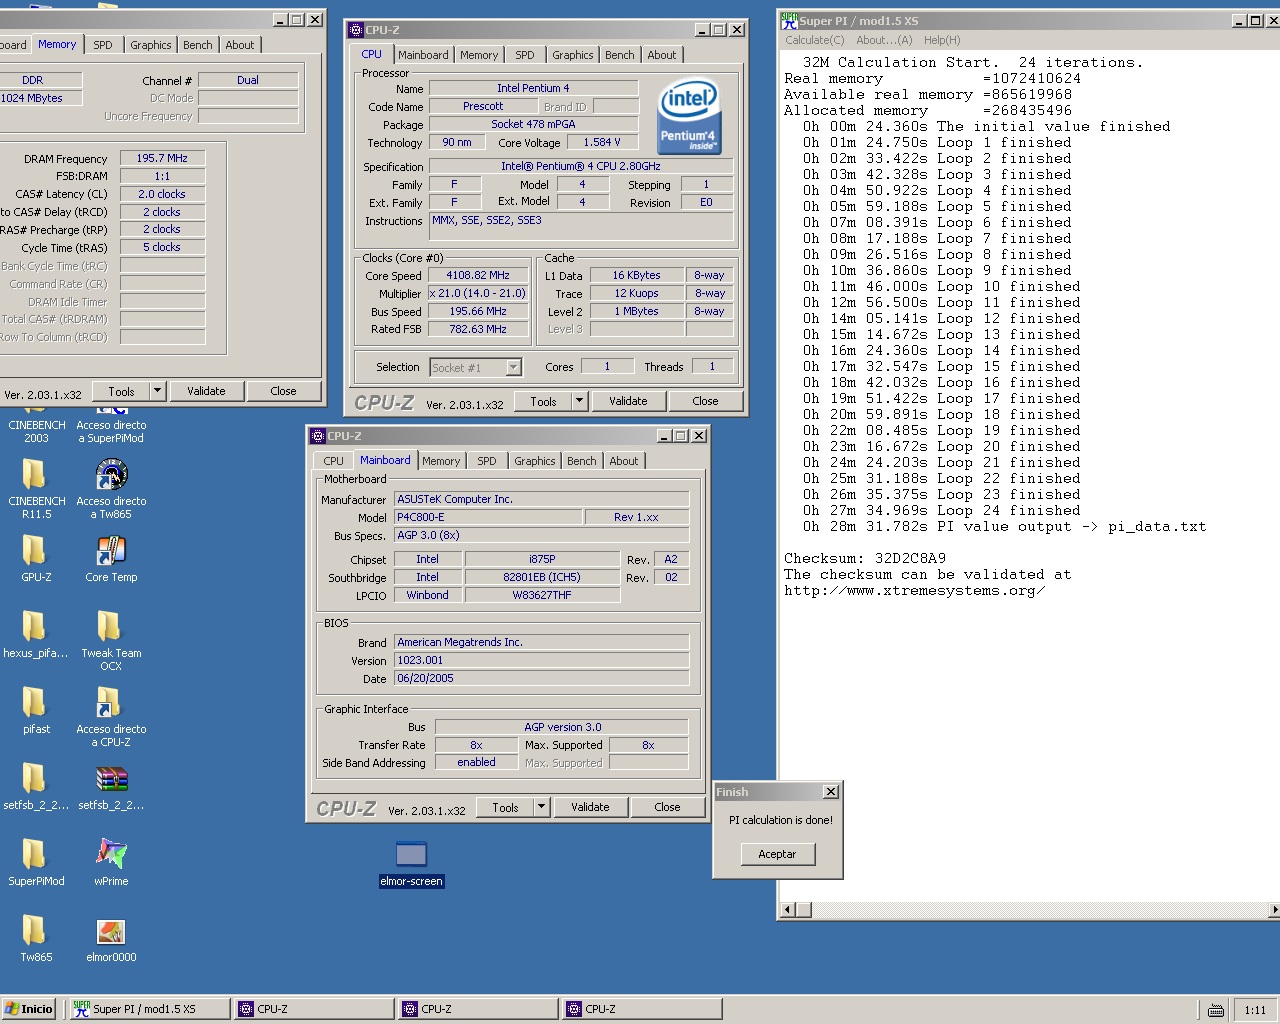Image resolution: width=1280 pixels, height=1024 pixels.
Task: Open the Help(H) menu in Super PI
Action: [x=942, y=40]
